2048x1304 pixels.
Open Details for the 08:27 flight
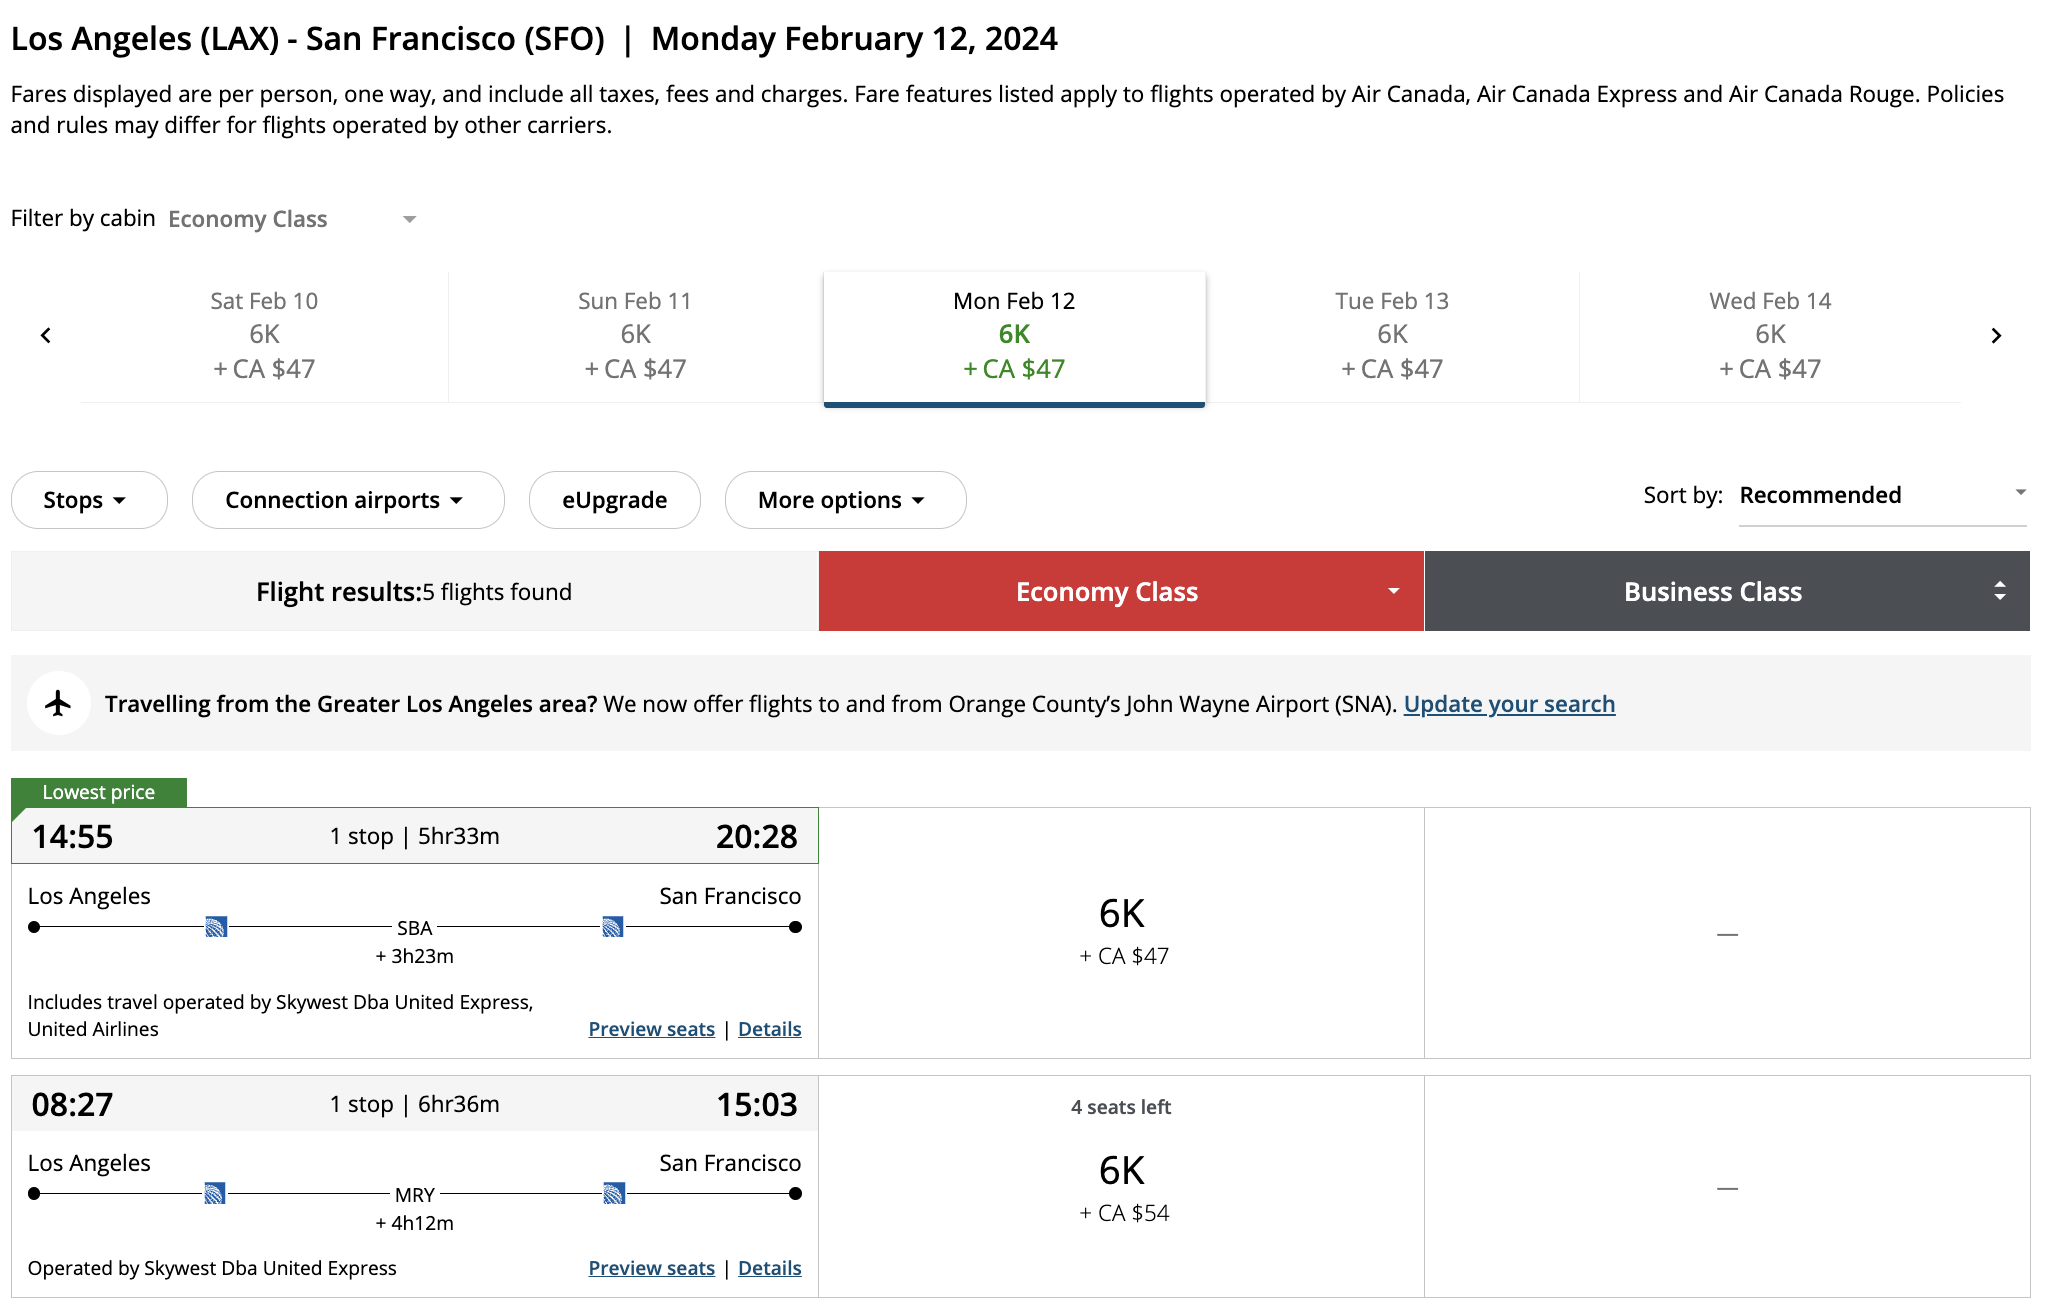(769, 1268)
